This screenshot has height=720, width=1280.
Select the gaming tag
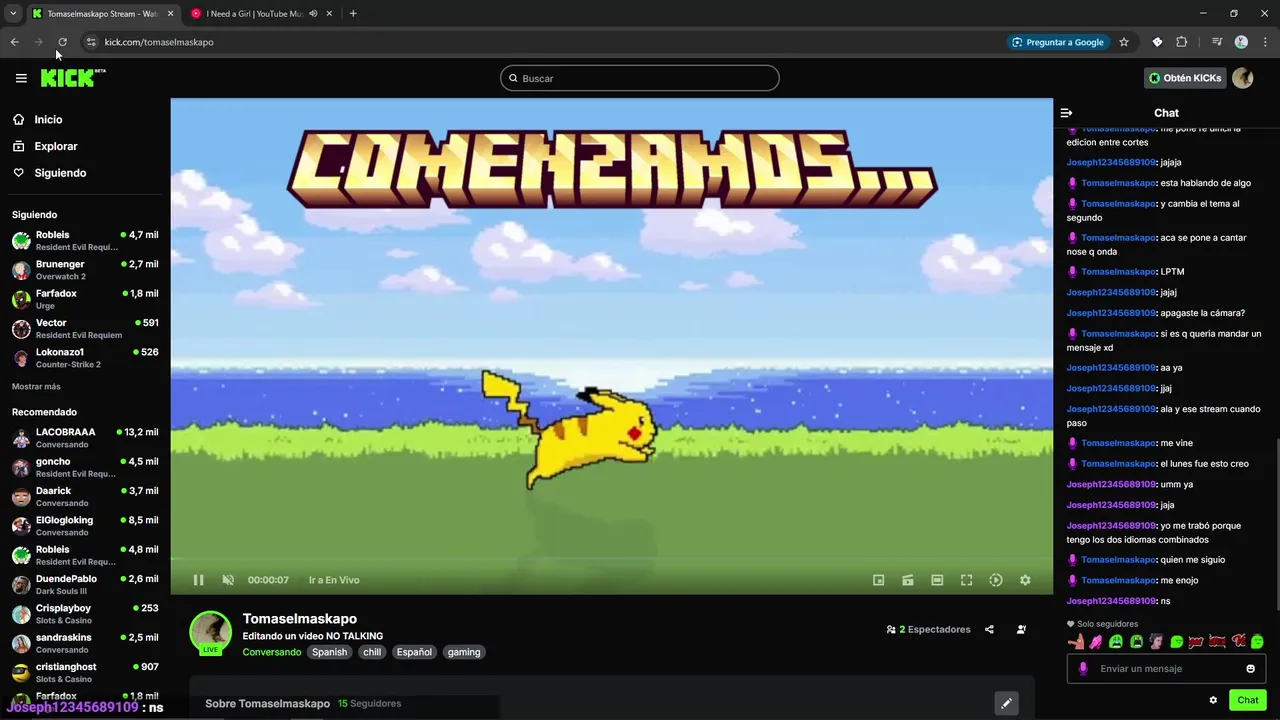pos(464,652)
